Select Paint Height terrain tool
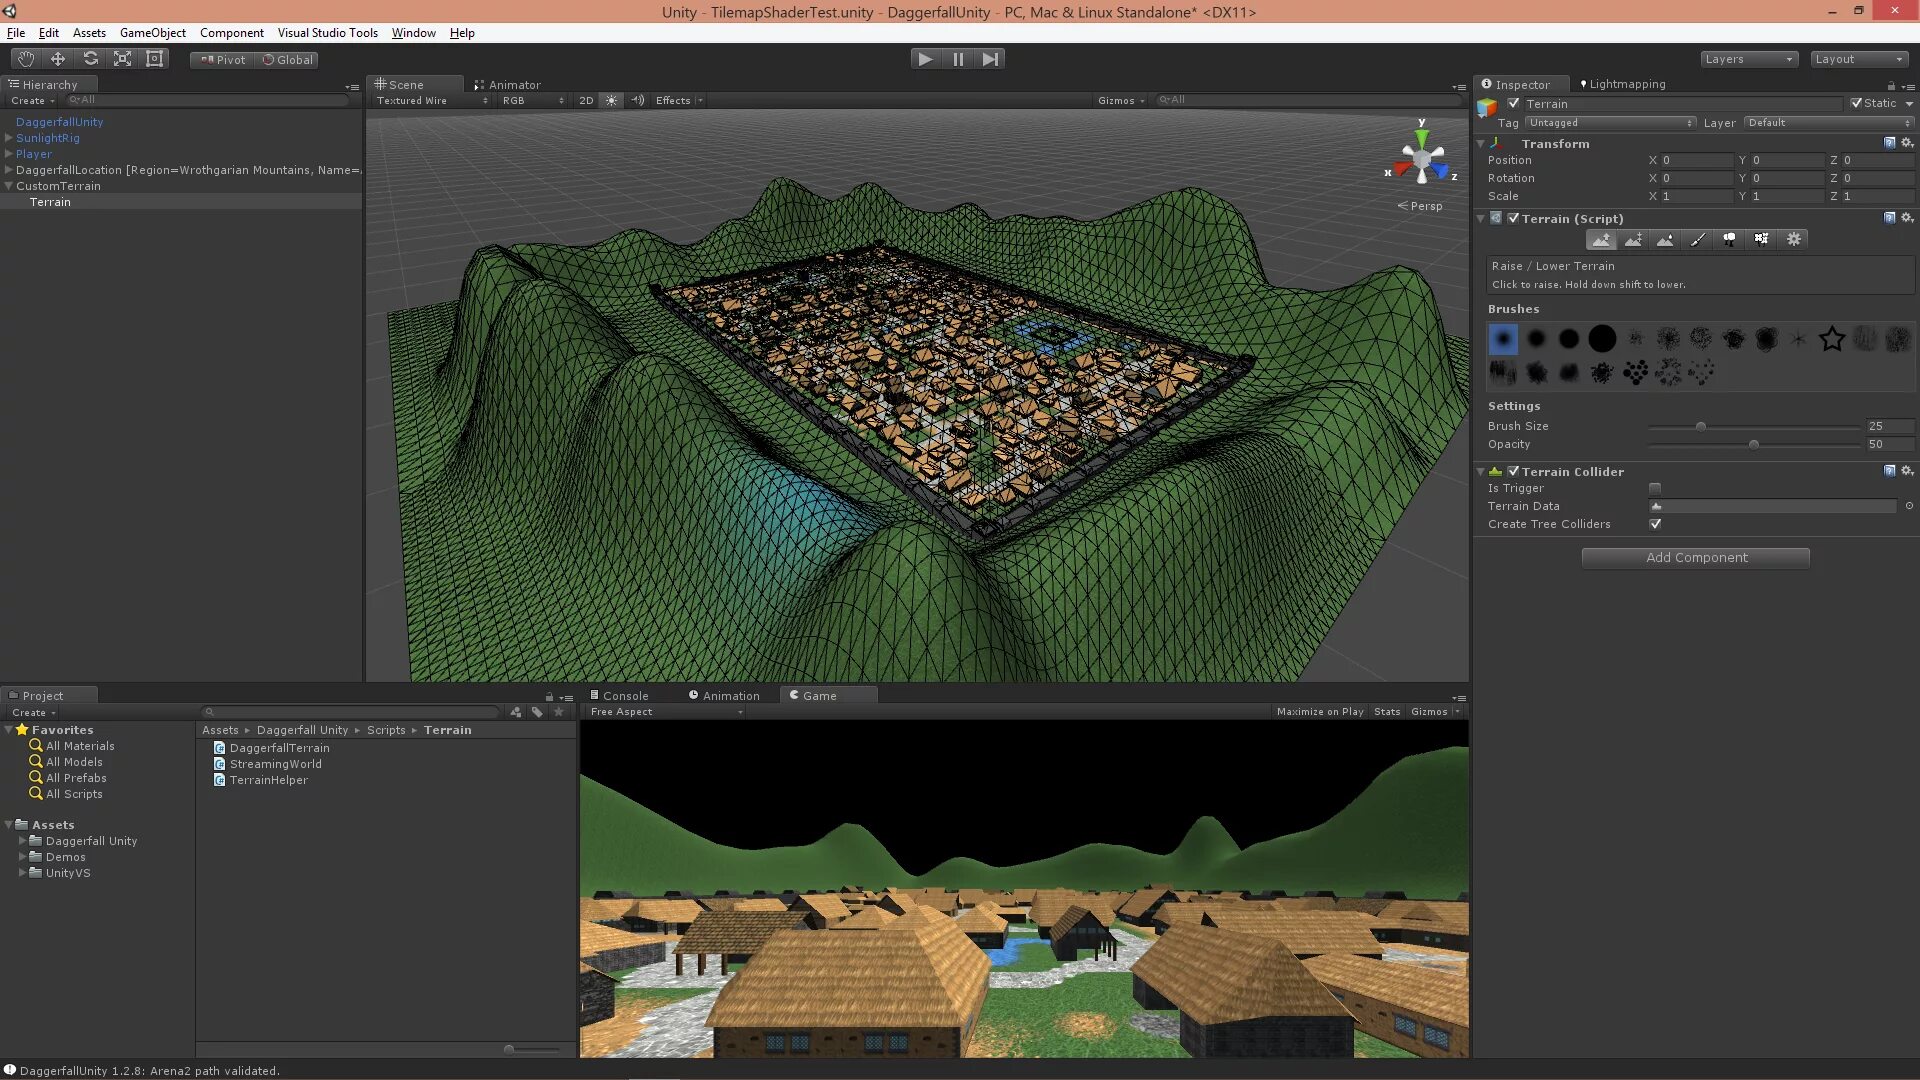This screenshot has height=1080, width=1920. click(1633, 240)
